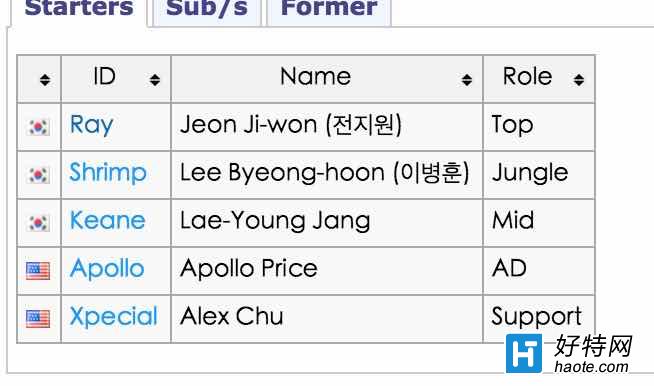Screen dimensions: 654x386
Task: Open the Apollo player link
Action: (107, 269)
